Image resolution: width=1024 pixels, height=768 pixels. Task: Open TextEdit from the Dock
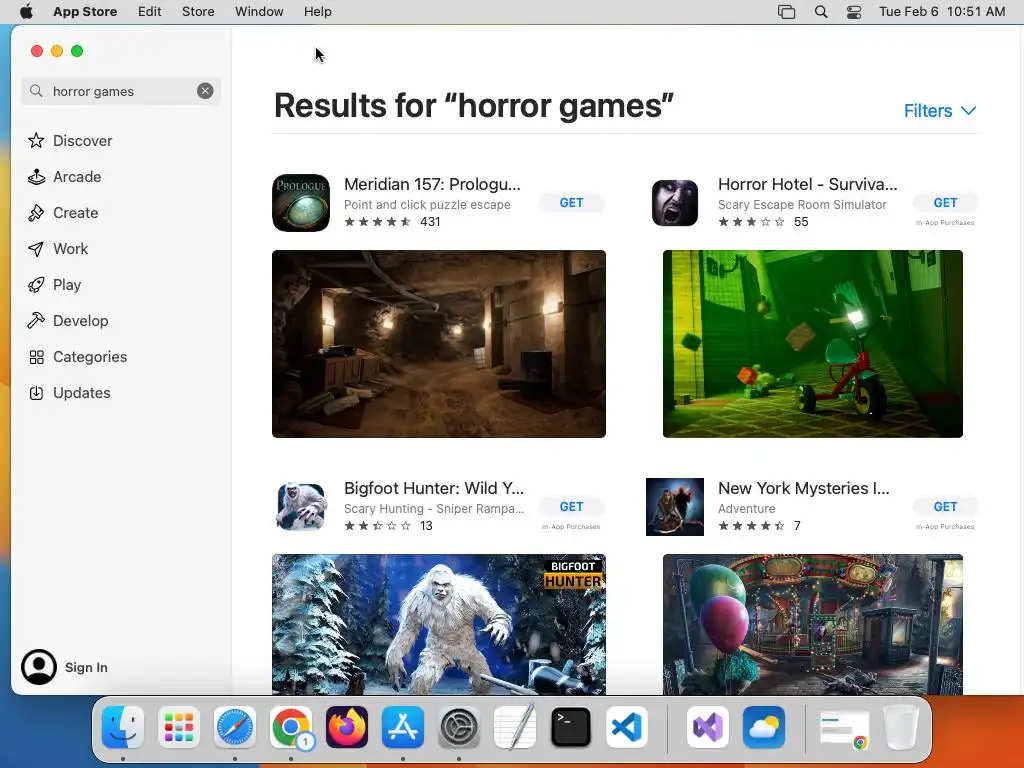pyautogui.click(x=515, y=728)
